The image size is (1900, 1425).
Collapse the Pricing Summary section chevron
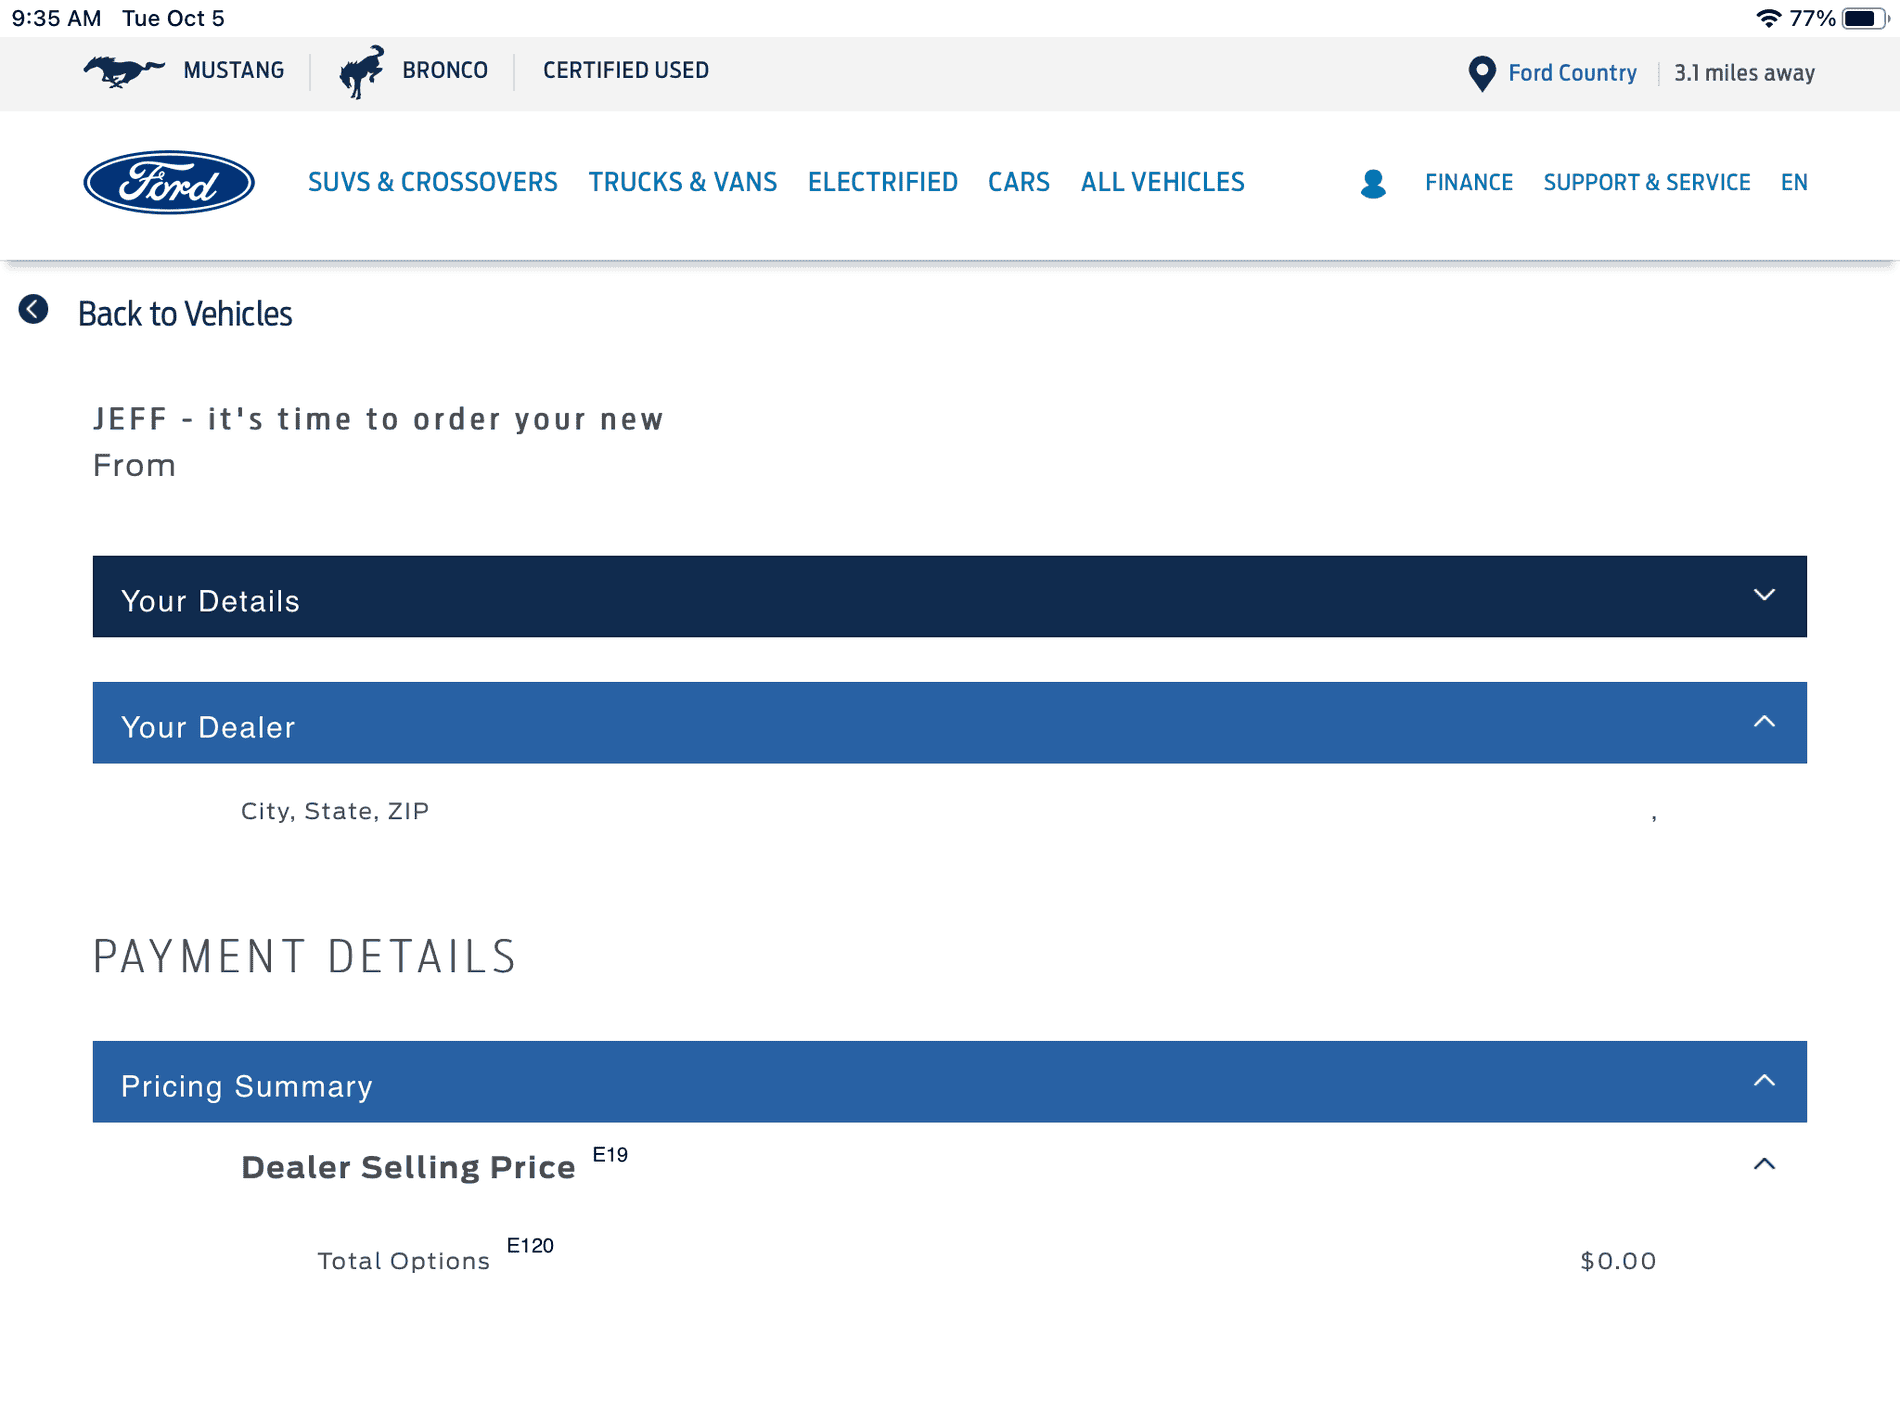coord(1764,1080)
